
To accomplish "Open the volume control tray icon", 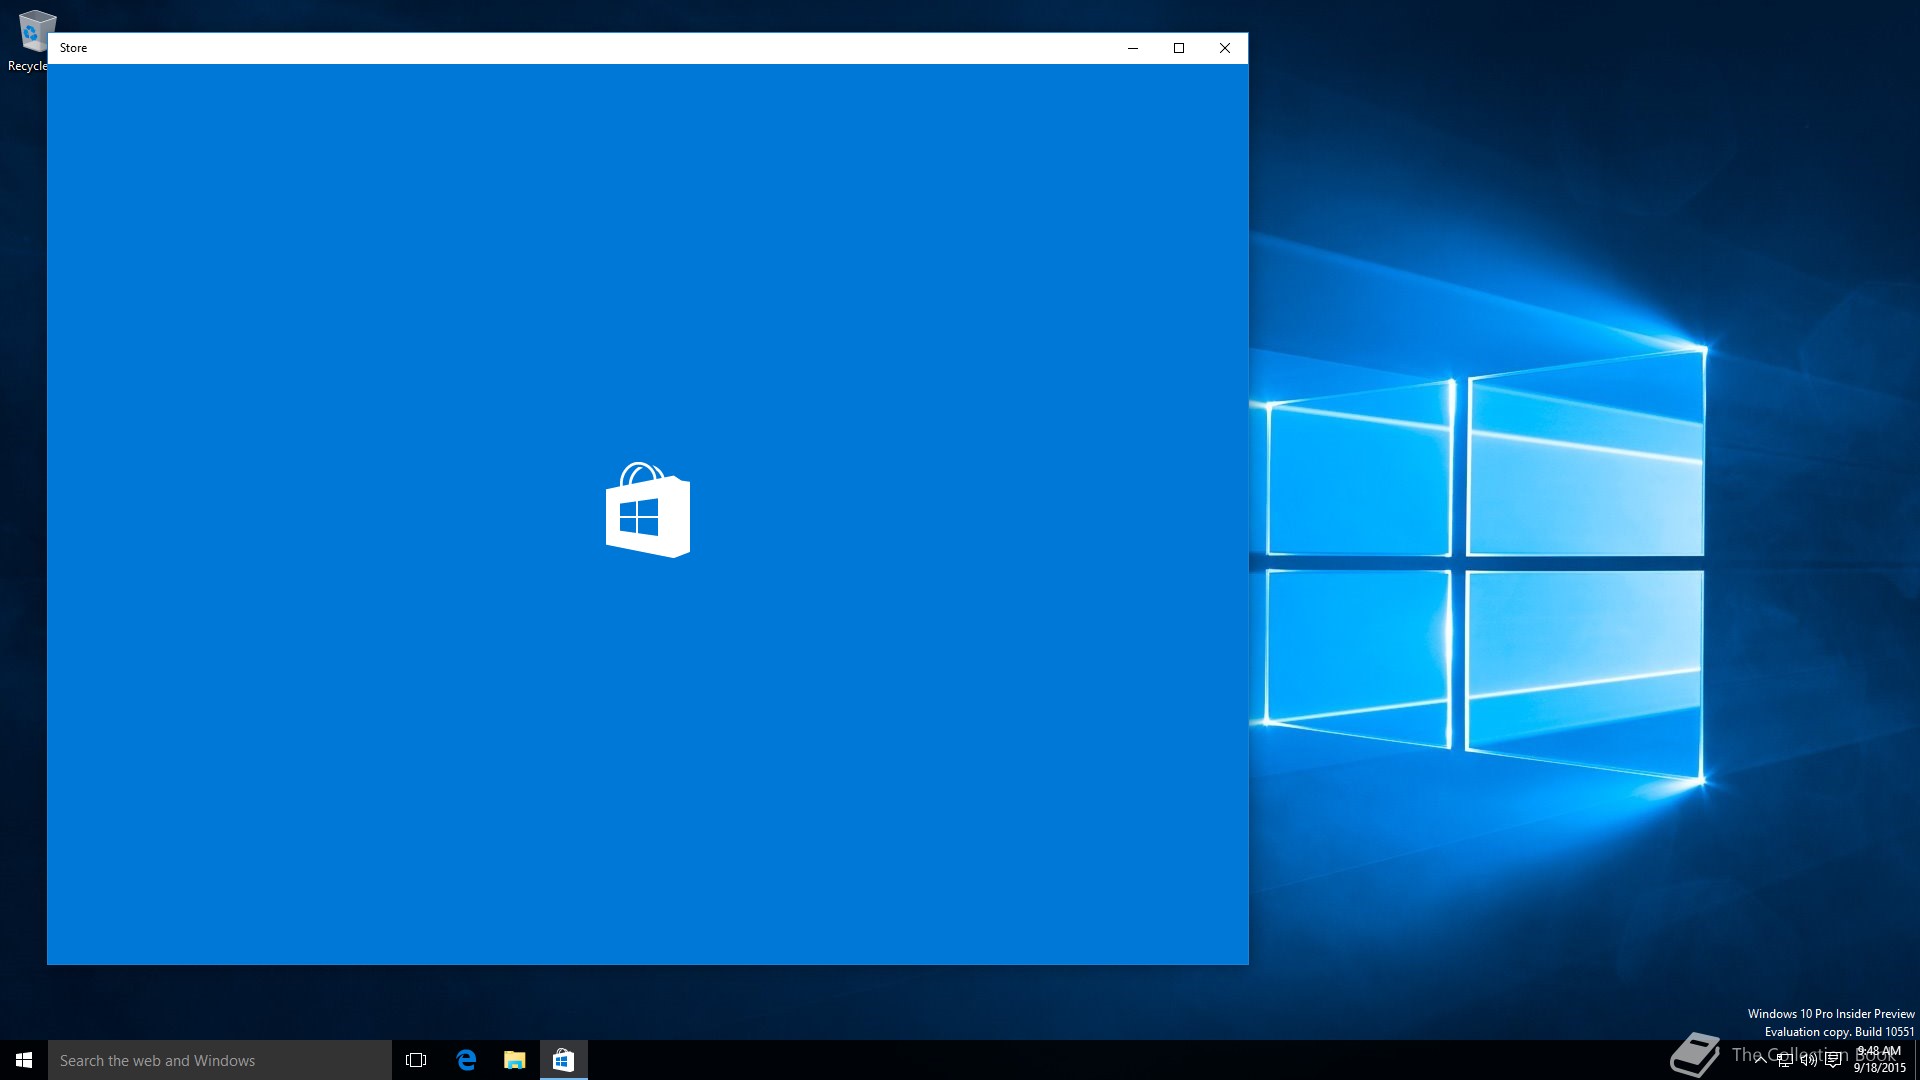I will pos(1809,1060).
